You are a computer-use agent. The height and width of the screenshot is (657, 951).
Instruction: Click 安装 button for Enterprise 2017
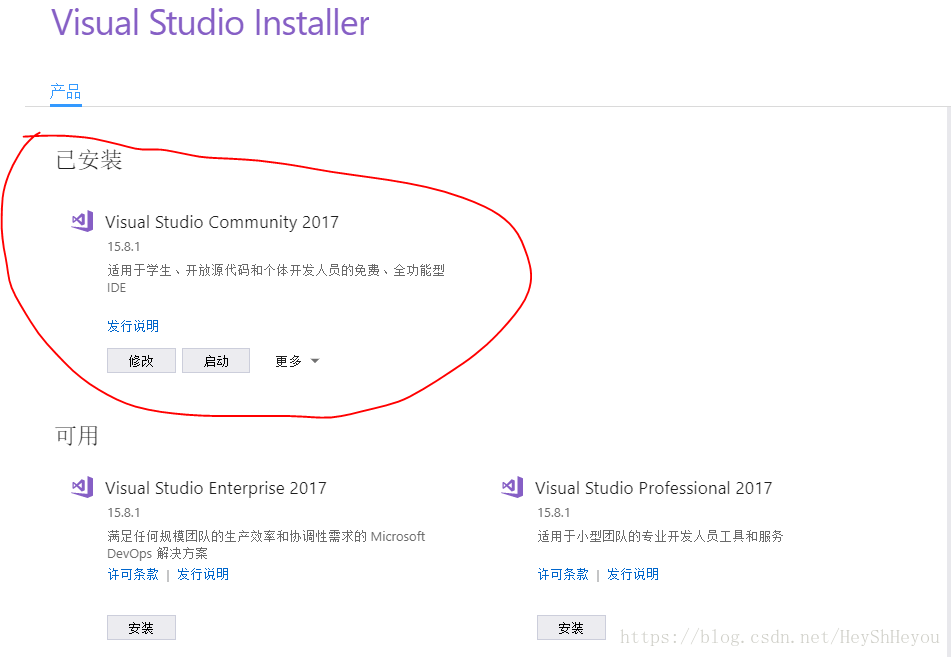tap(141, 628)
